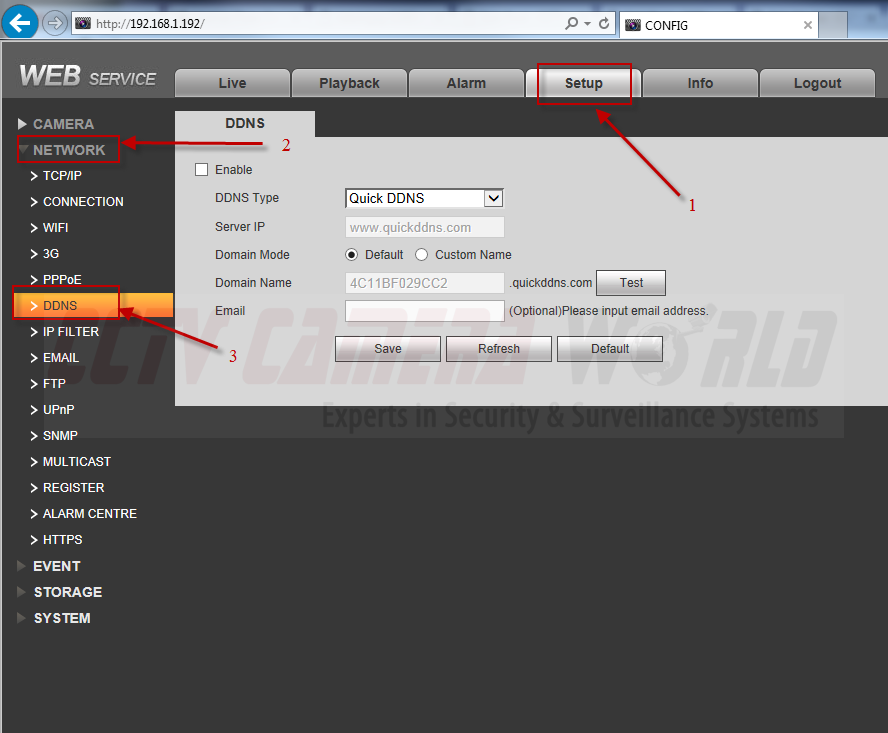Enable the DDNS checkbox
The image size is (888, 733).
pos(201,170)
